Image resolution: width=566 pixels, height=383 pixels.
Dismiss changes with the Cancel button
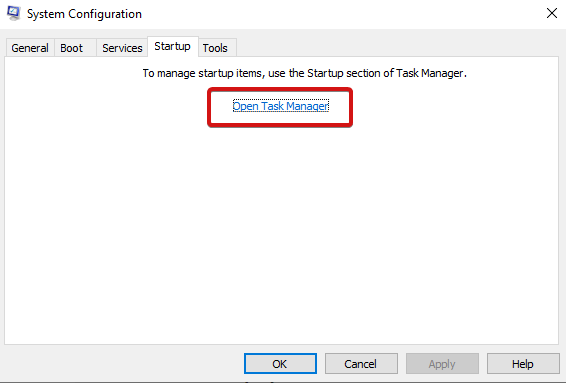pyautogui.click(x=361, y=364)
